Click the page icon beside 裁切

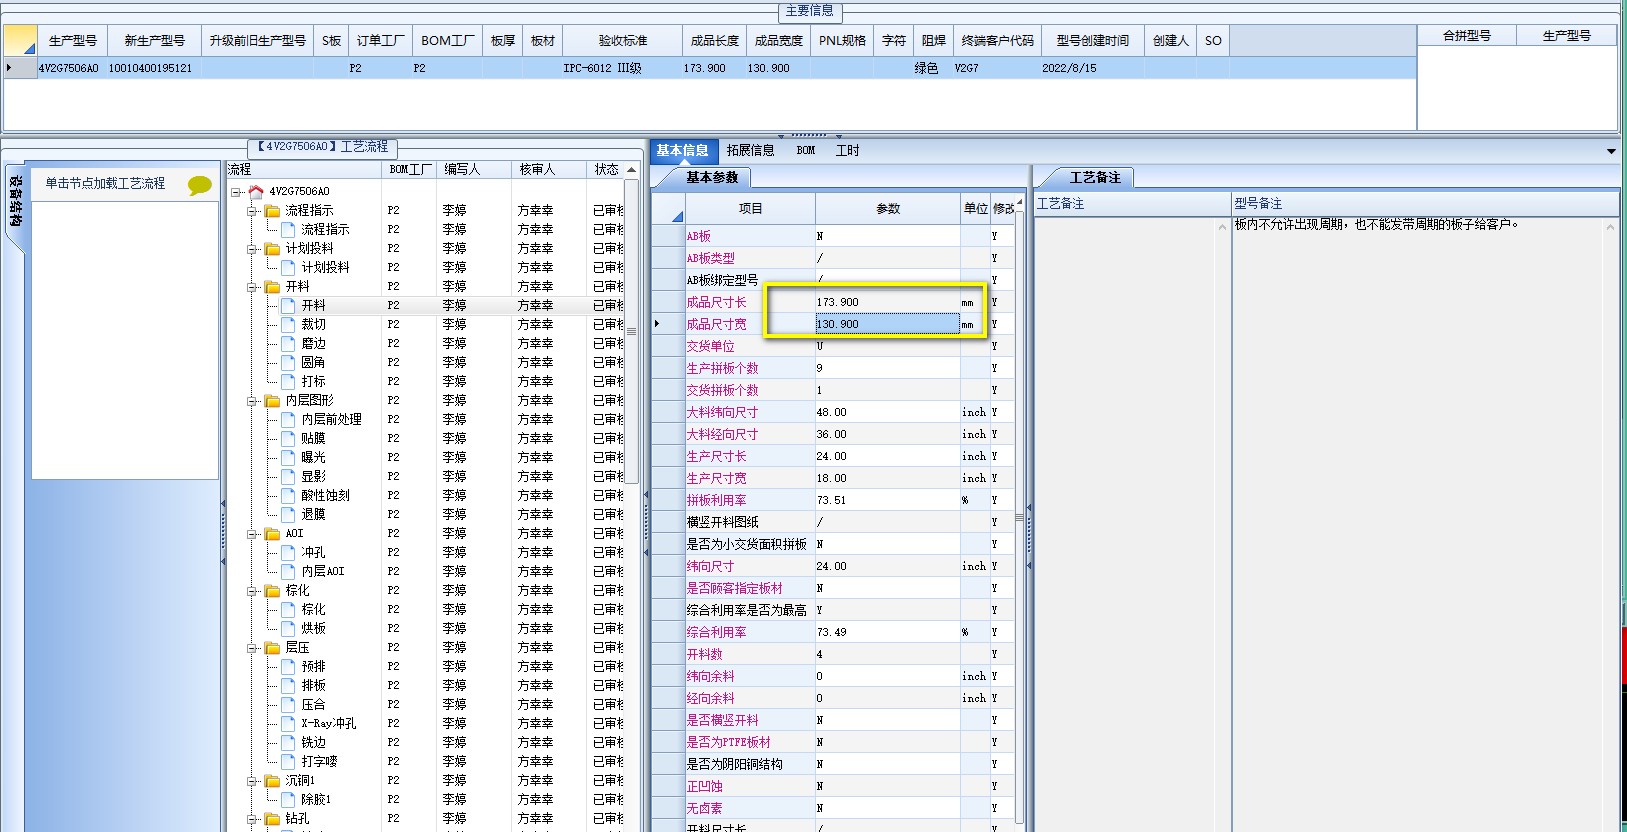pos(288,324)
